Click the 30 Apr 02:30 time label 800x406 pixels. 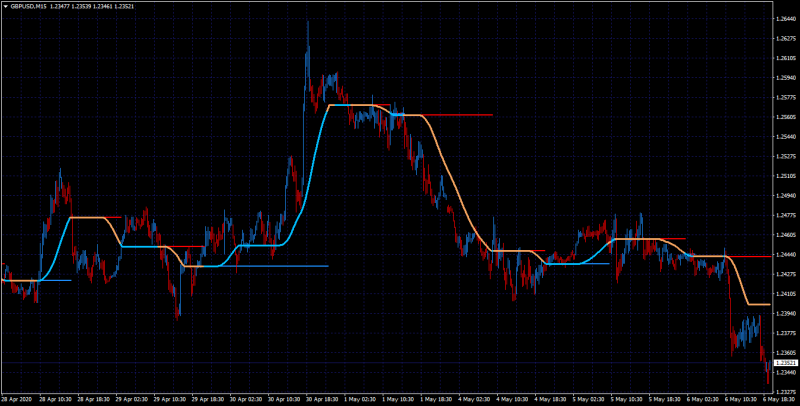click(246, 398)
